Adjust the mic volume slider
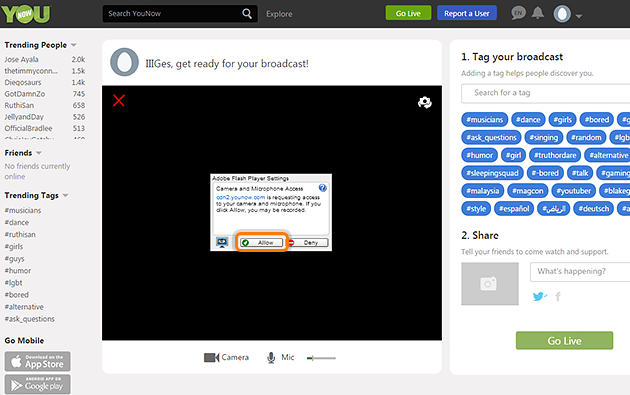Image resolution: width=630 pixels, height=395 pixels. point(321,358)
